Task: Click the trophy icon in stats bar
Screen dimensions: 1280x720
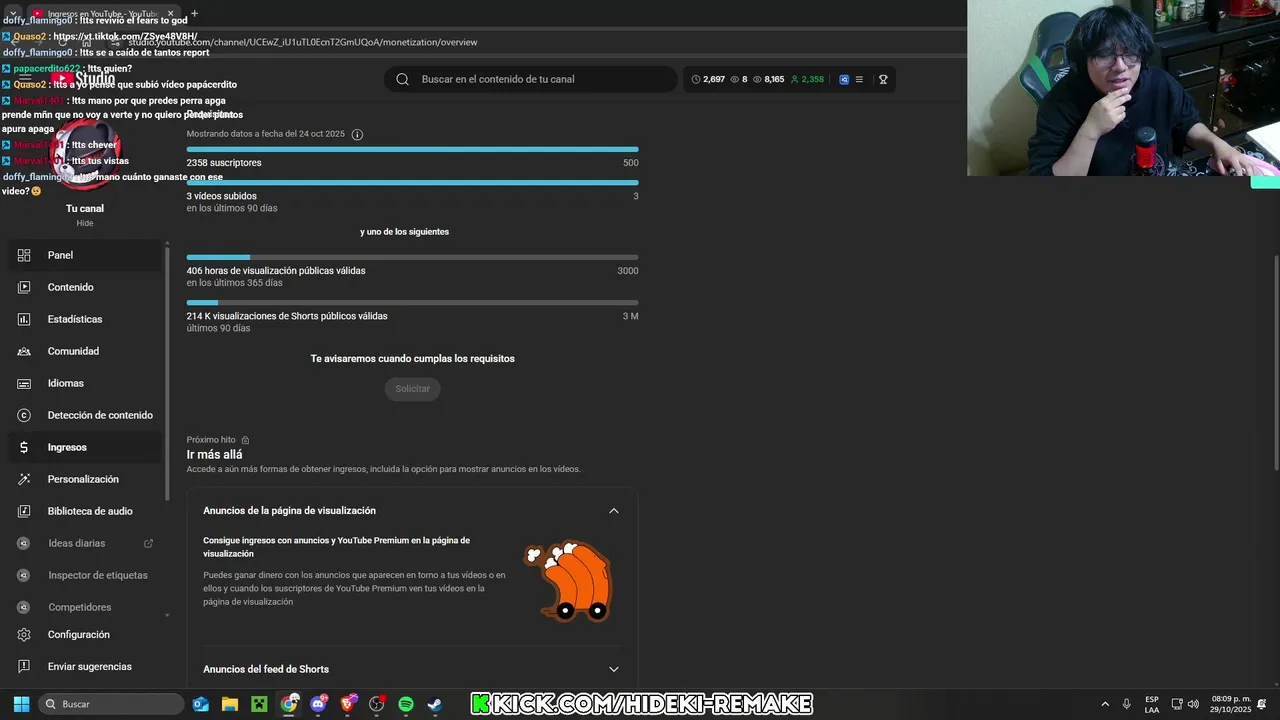Action: pyautogui.click(x=883, y=79)
